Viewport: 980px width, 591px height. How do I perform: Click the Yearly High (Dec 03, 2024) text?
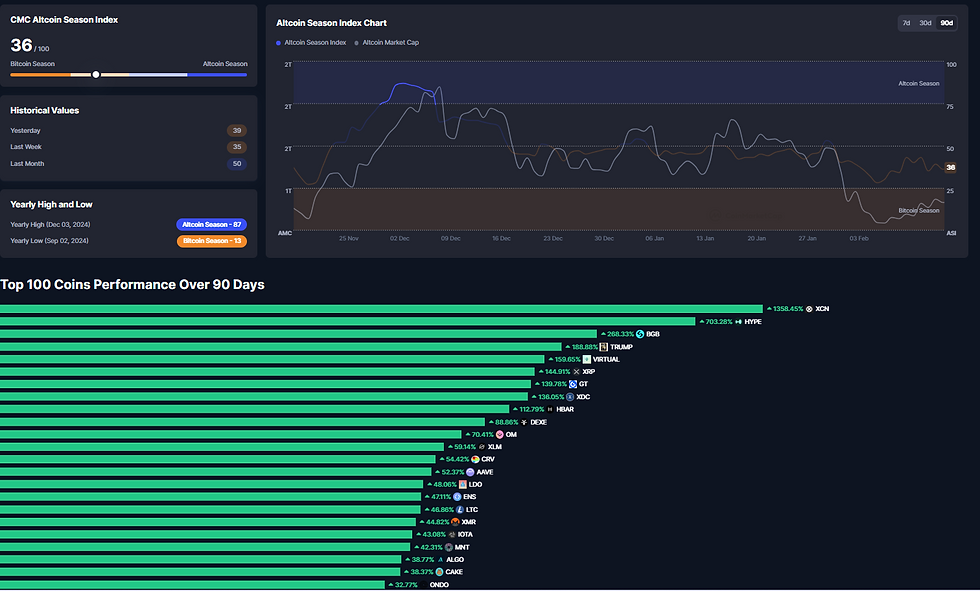(50, 224)
